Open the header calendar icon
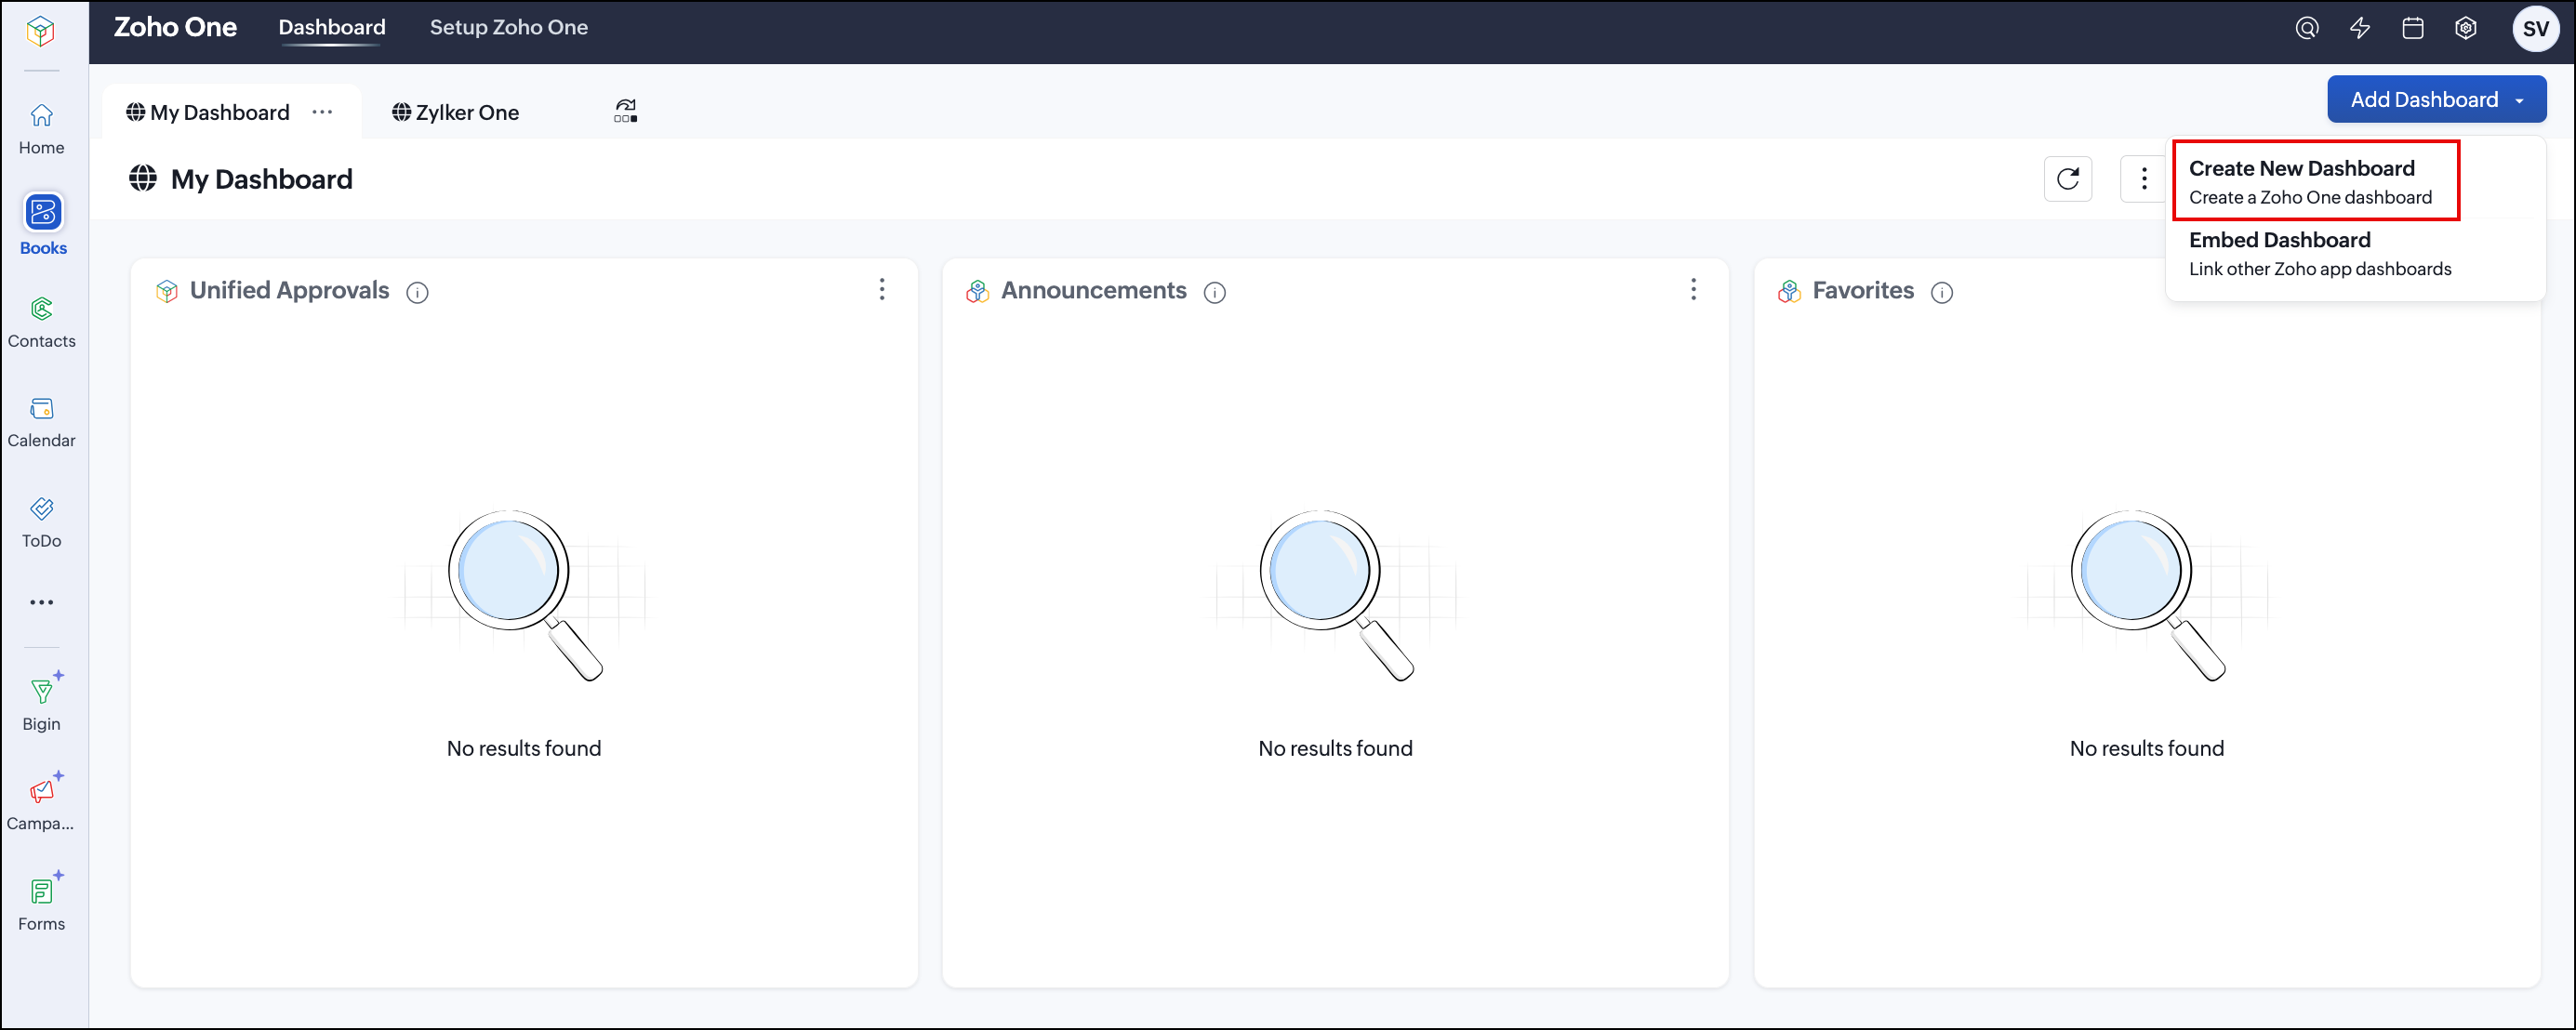2576x1030 pixels. pyautogui.click(x=2413, y=28)
